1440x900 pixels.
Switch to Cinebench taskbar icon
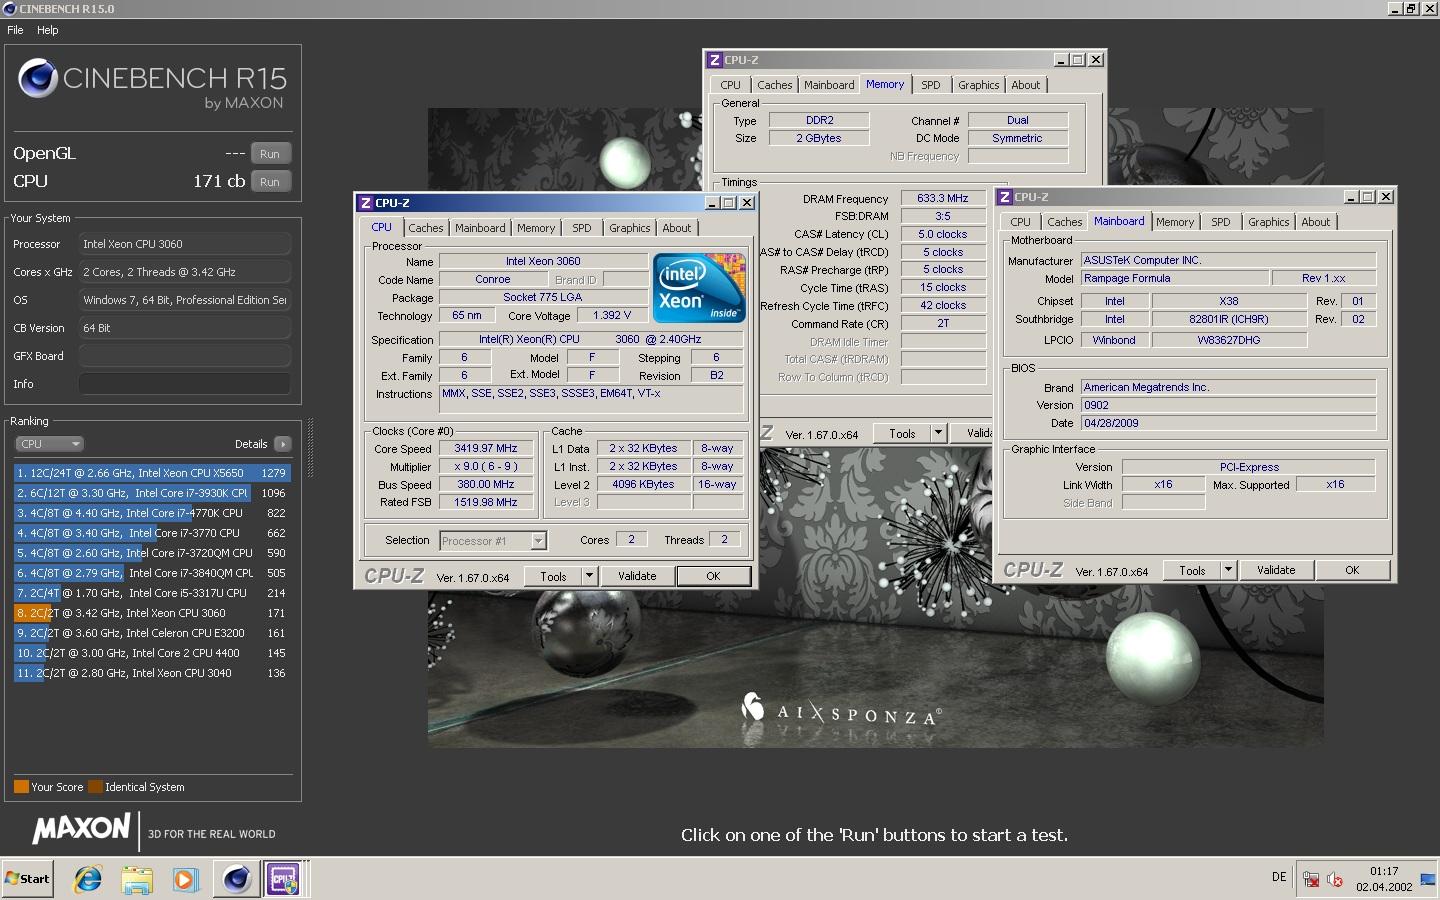pos(237,879)
